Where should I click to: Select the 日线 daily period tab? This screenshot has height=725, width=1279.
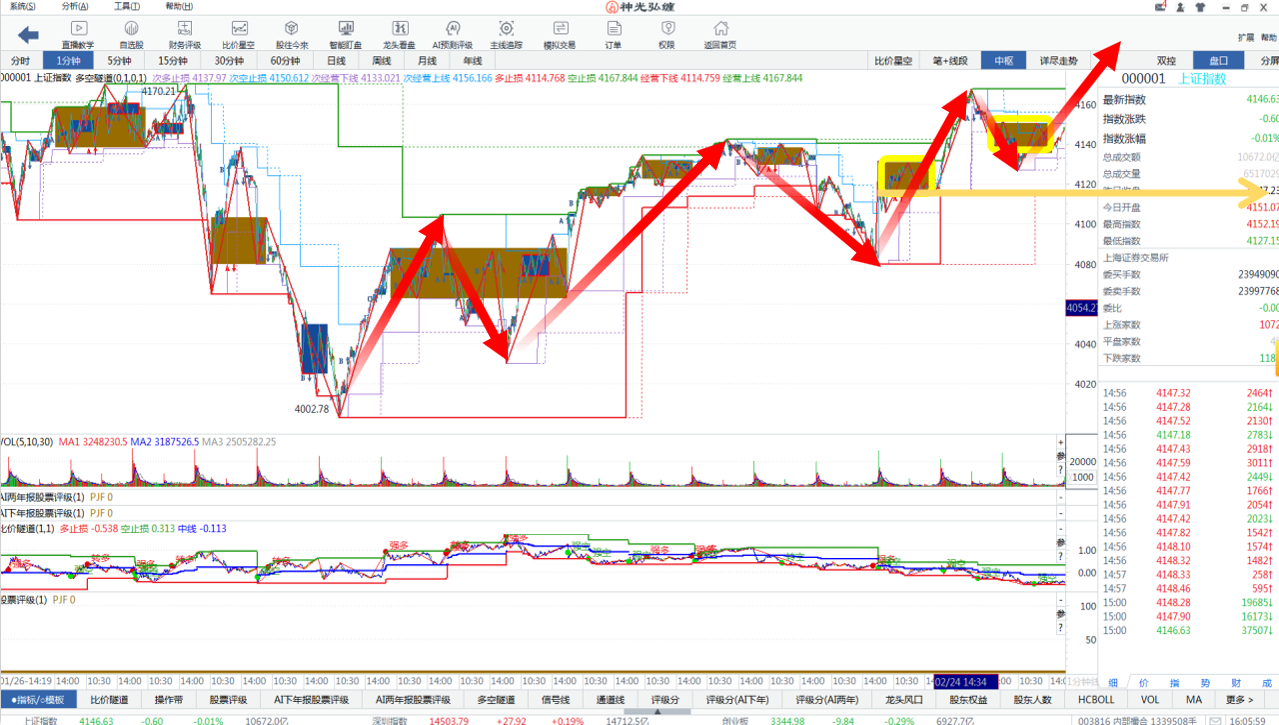tap(336, 61)
